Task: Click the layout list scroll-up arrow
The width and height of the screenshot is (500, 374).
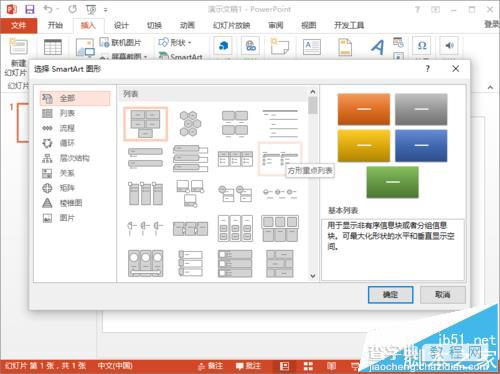Action: [313, 92]
